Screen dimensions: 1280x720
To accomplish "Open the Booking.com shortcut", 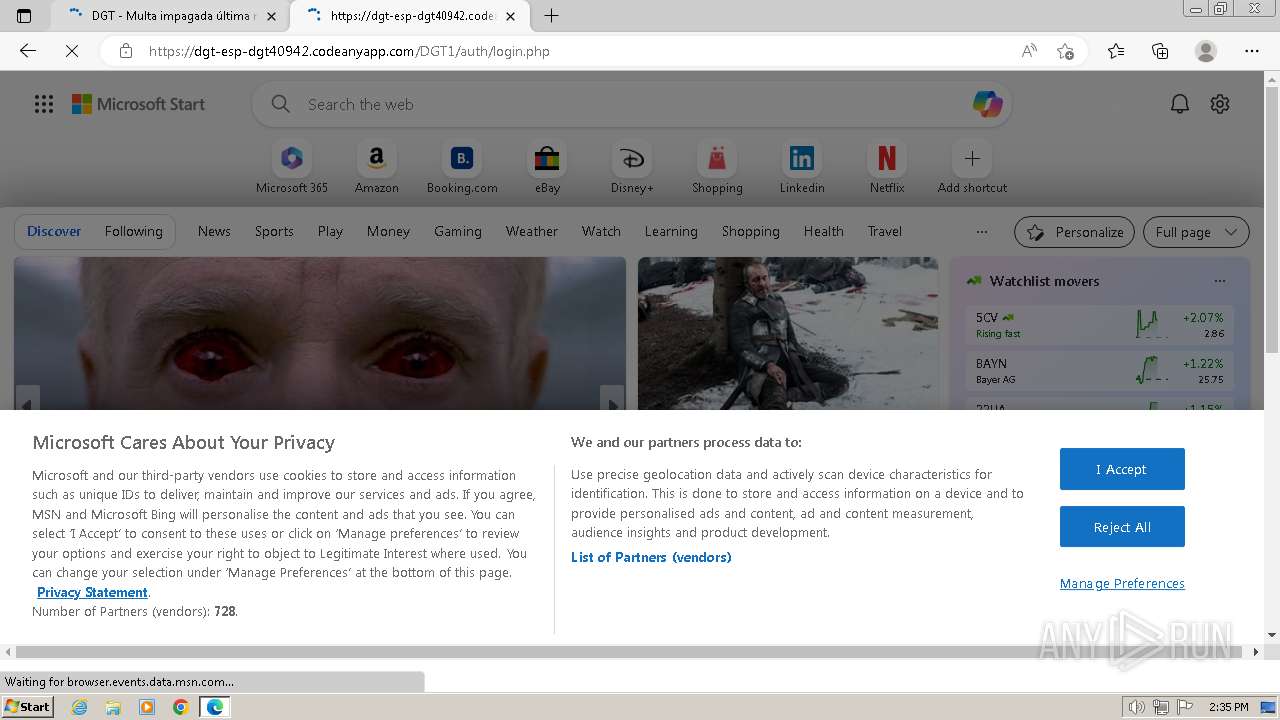I will (x=462, y=168).
